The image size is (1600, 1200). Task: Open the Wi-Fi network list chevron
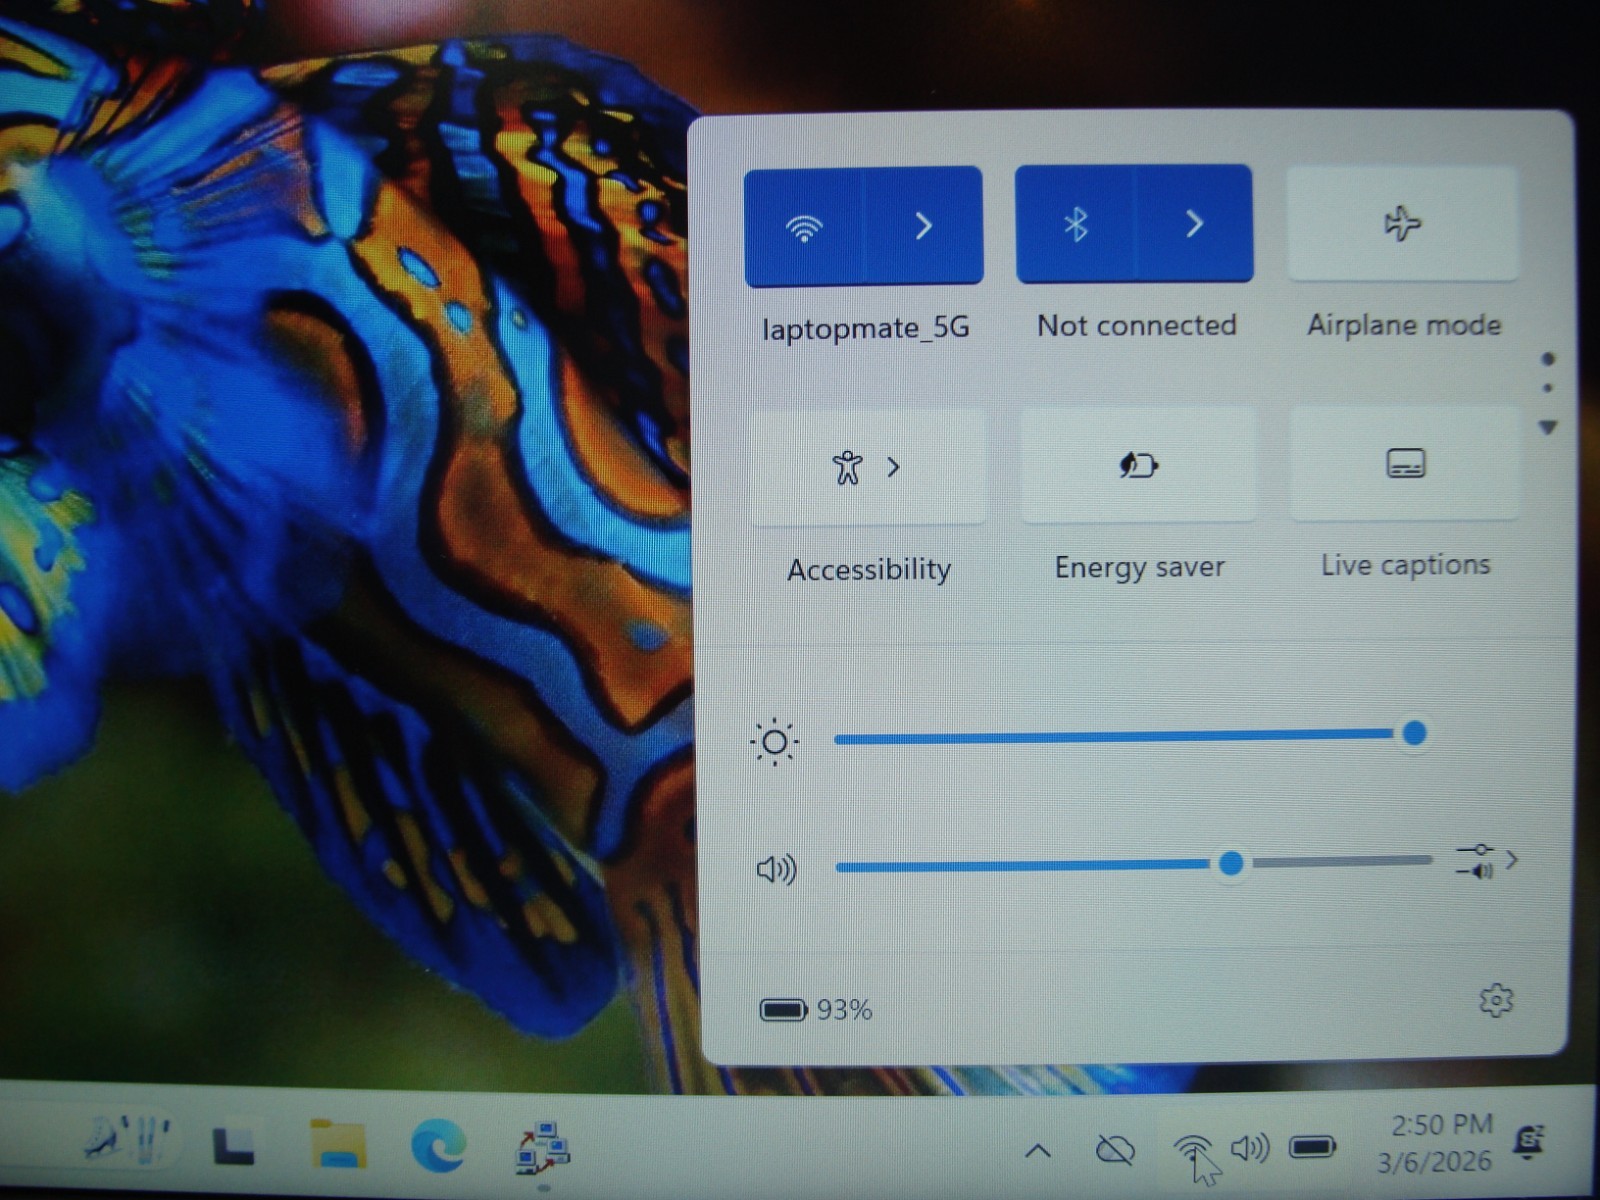pyautogui.click(x=923, y=226)
